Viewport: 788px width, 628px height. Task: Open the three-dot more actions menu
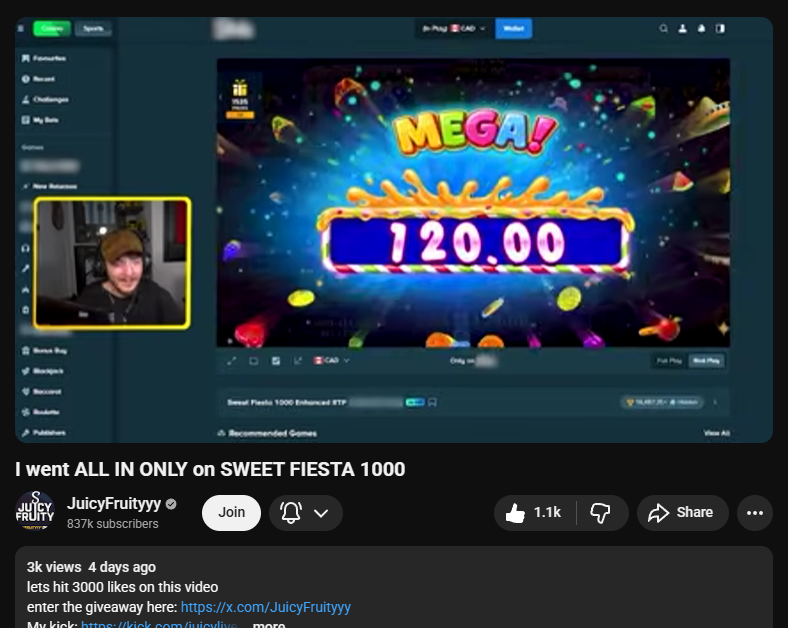755,512
